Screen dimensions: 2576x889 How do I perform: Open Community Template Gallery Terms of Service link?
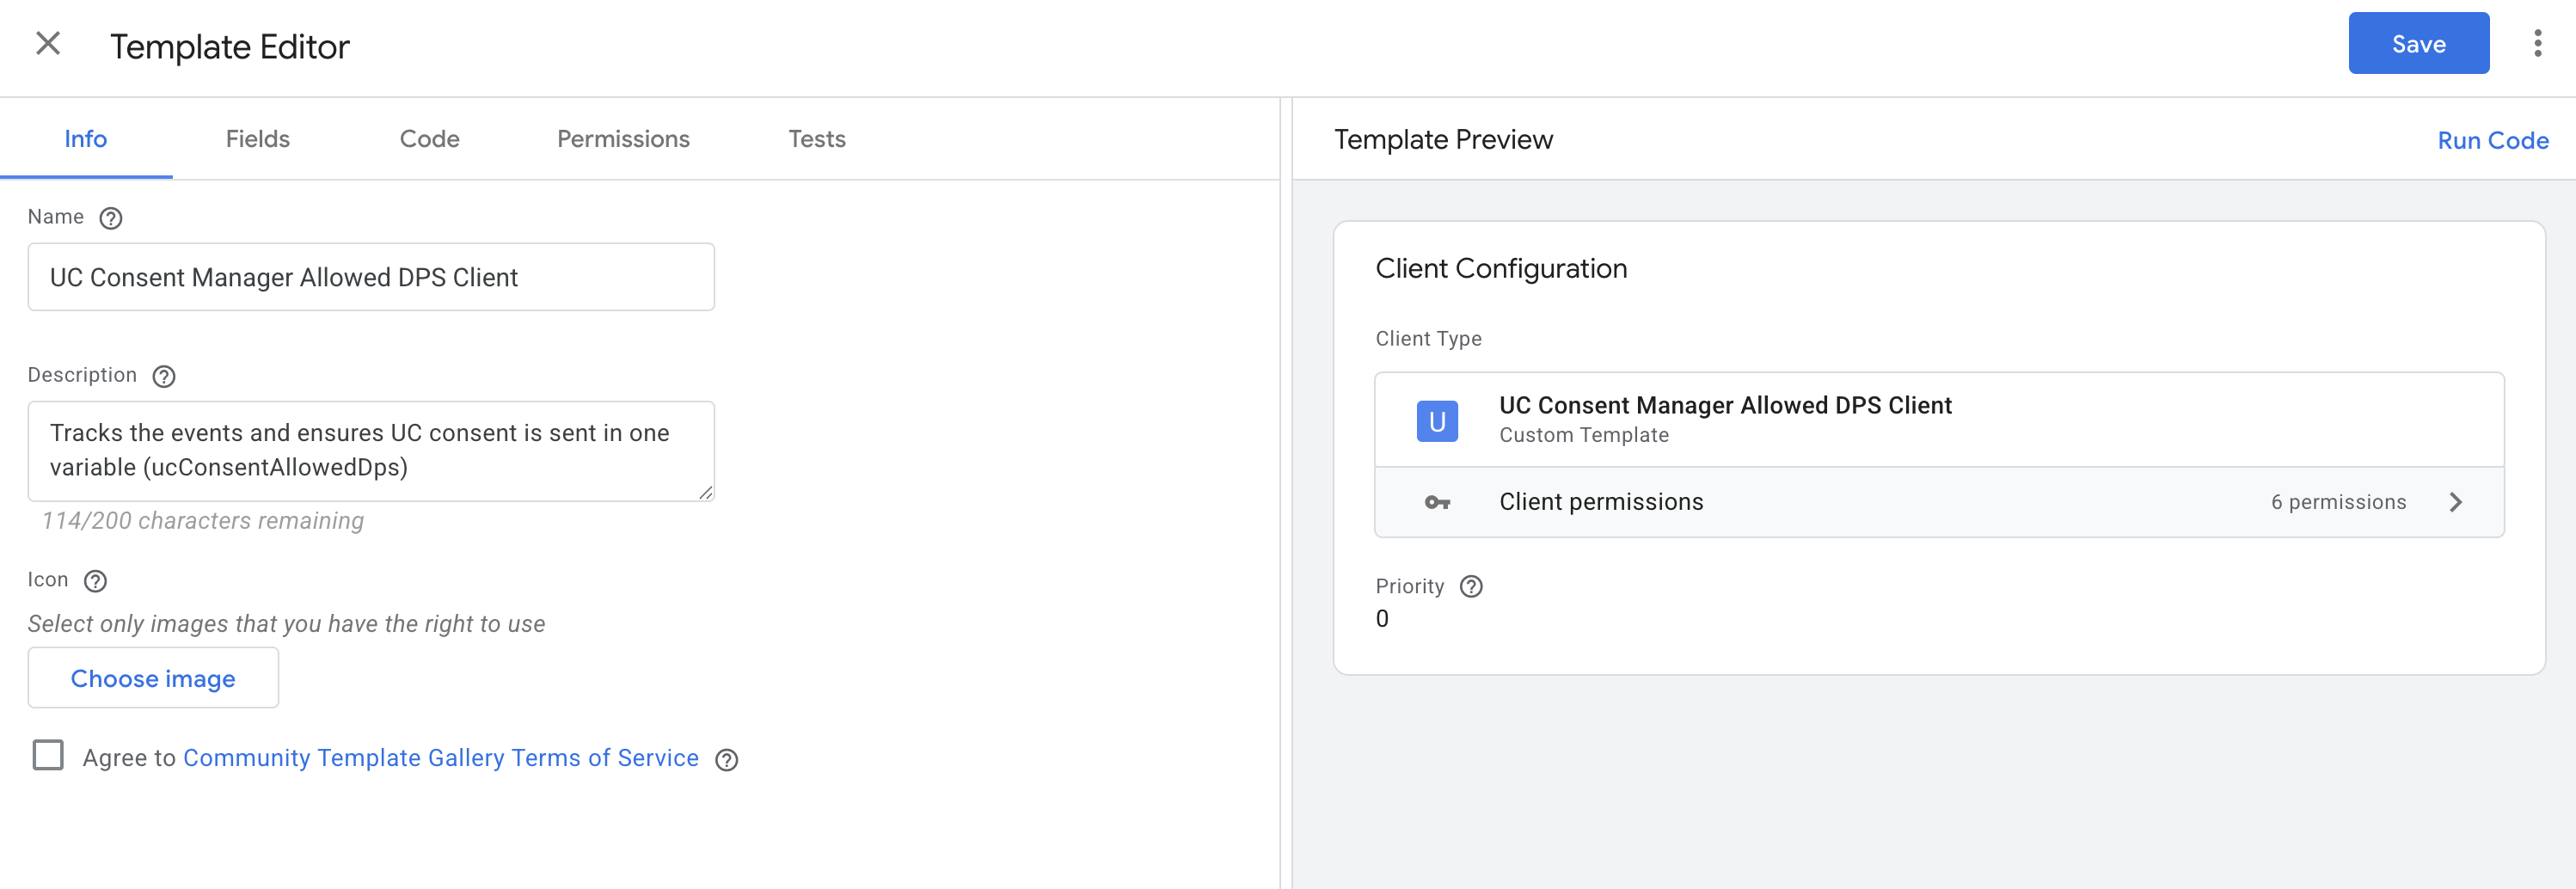click(x=441, y=758)
